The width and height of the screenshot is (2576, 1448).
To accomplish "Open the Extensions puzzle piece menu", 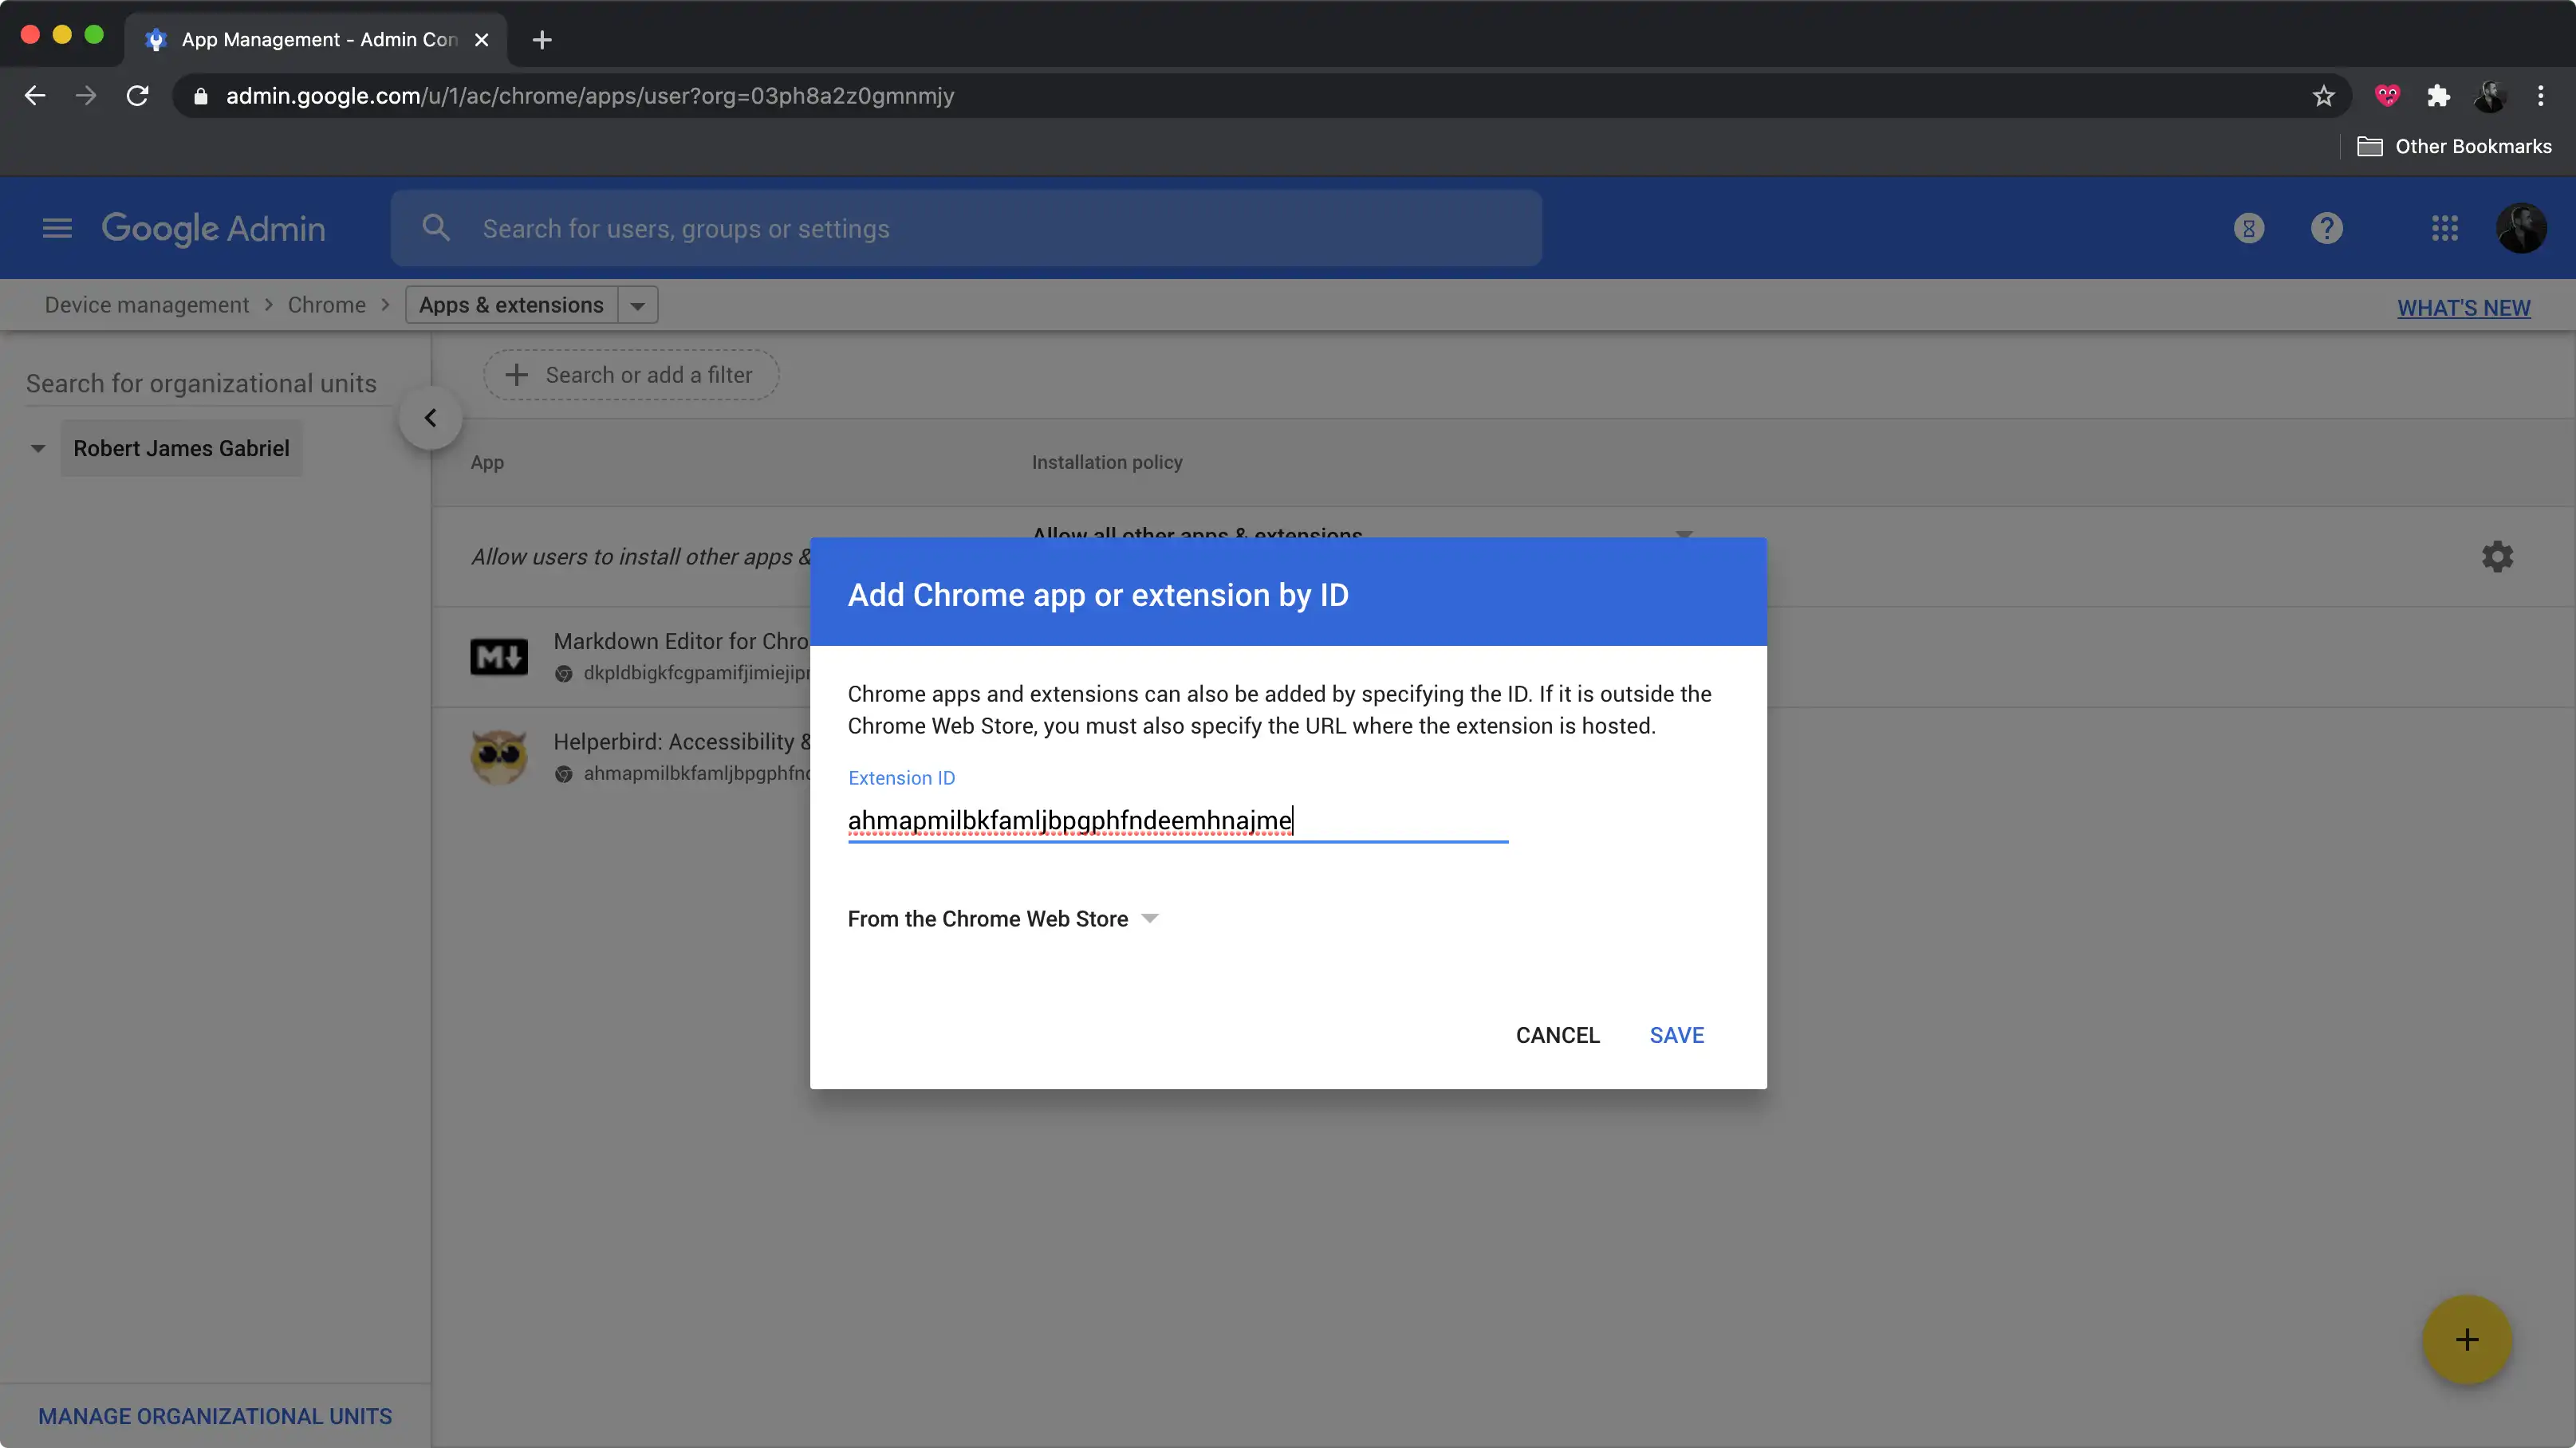I will click(2438, 96).
